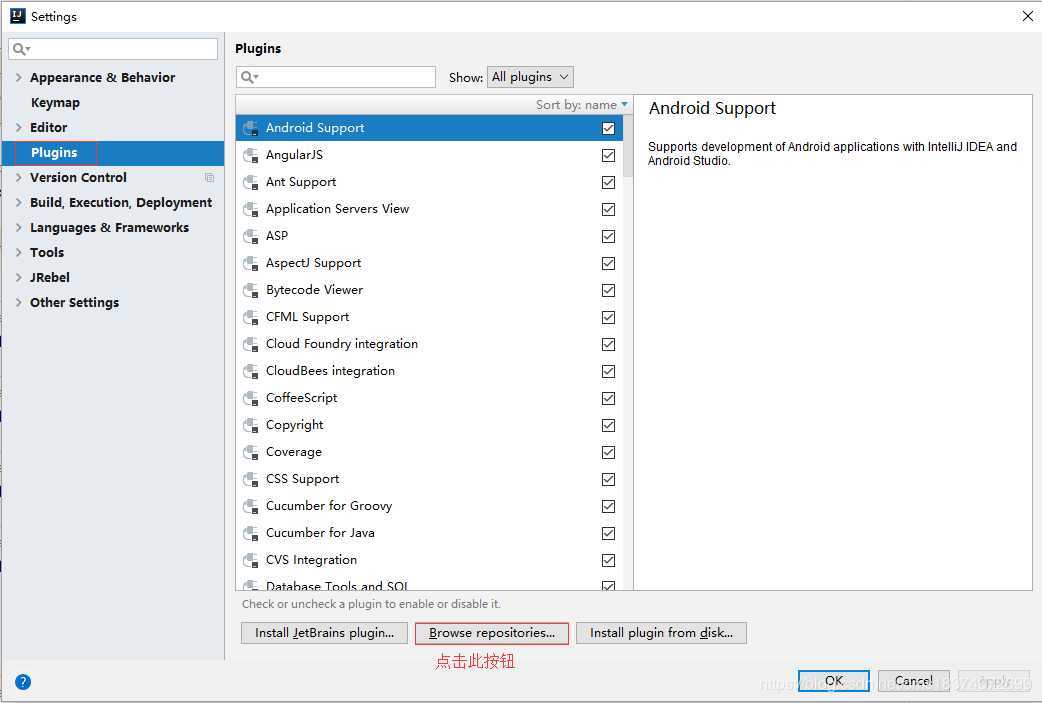Click the AngularJS plugin icon

click(x=251, y=155)
